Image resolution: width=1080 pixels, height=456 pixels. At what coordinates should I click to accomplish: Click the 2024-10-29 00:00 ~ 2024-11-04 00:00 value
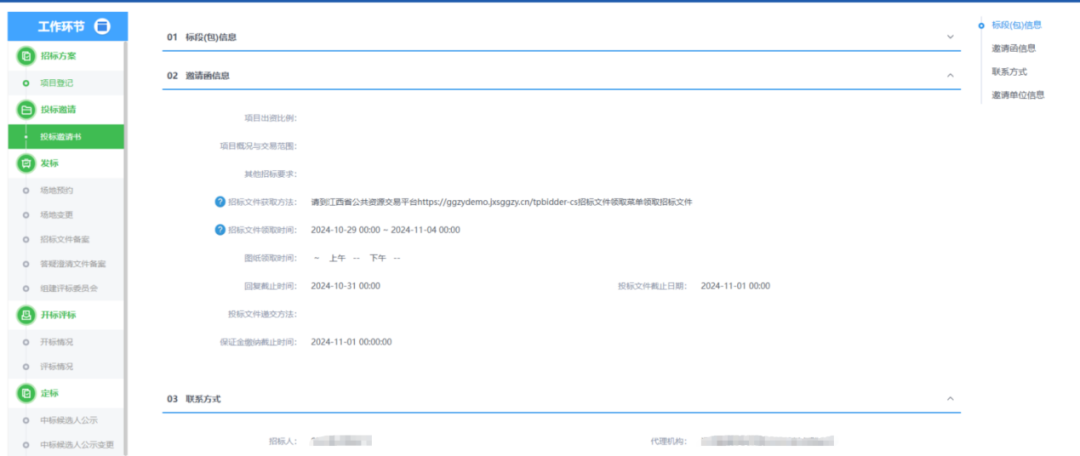386,230
